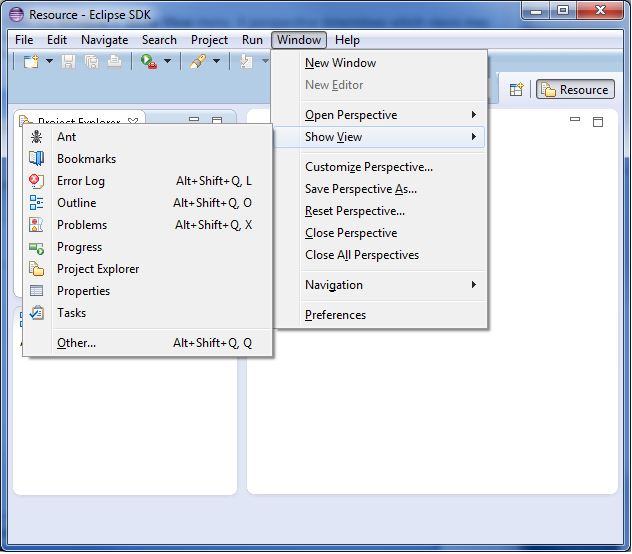This screenshot has height=554, width=632.
Task: Click the Error Log view icon
Action: [36, 181]
